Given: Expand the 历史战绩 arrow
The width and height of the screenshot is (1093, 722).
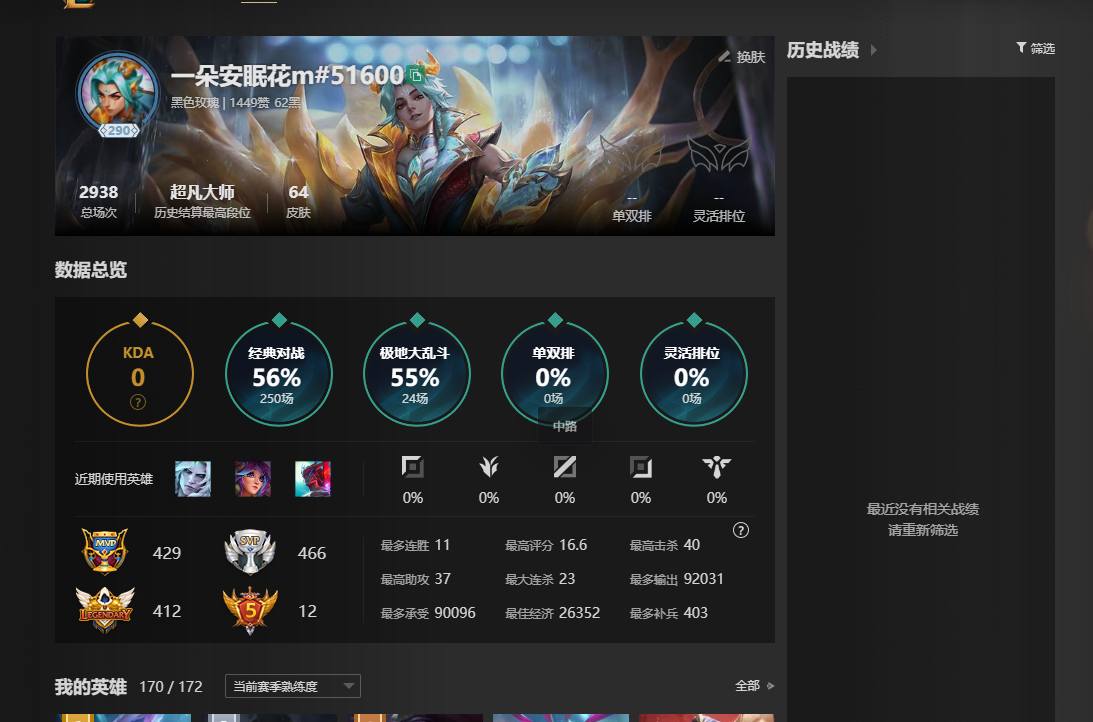Looking at the screenshot, I should pos(873,50).
